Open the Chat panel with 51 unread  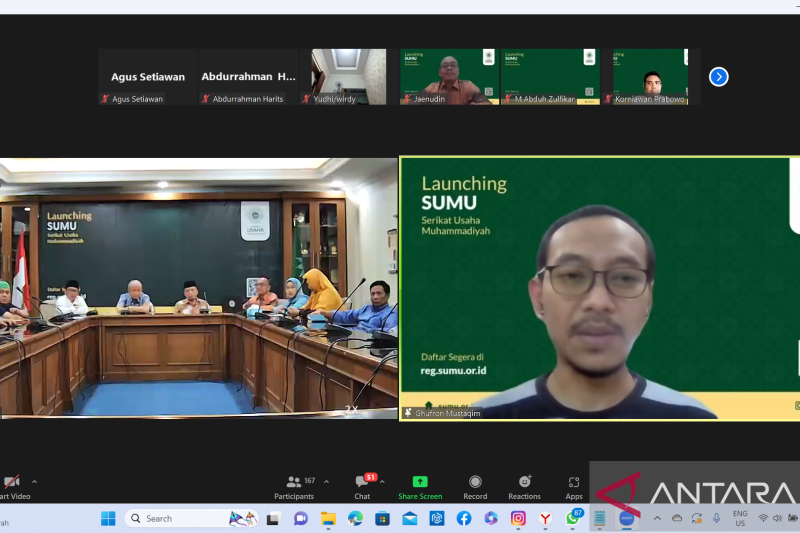pos(362,488)
